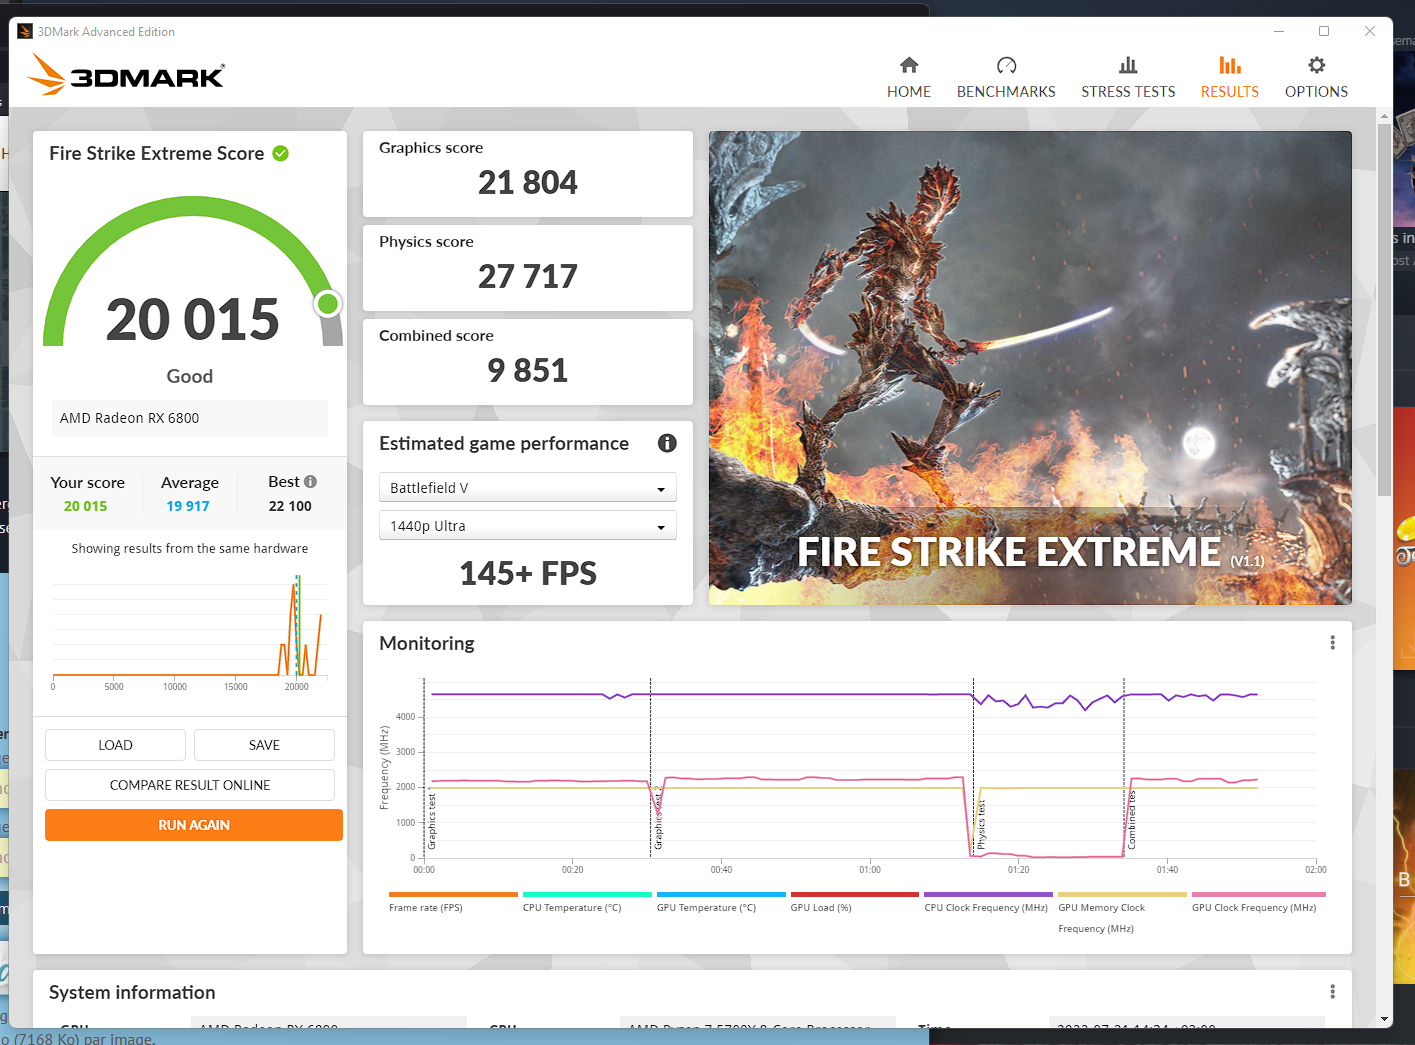The image size is (1415, 1045).
Task: Click the Best score info icon
Action: click(x=311, y=481)
